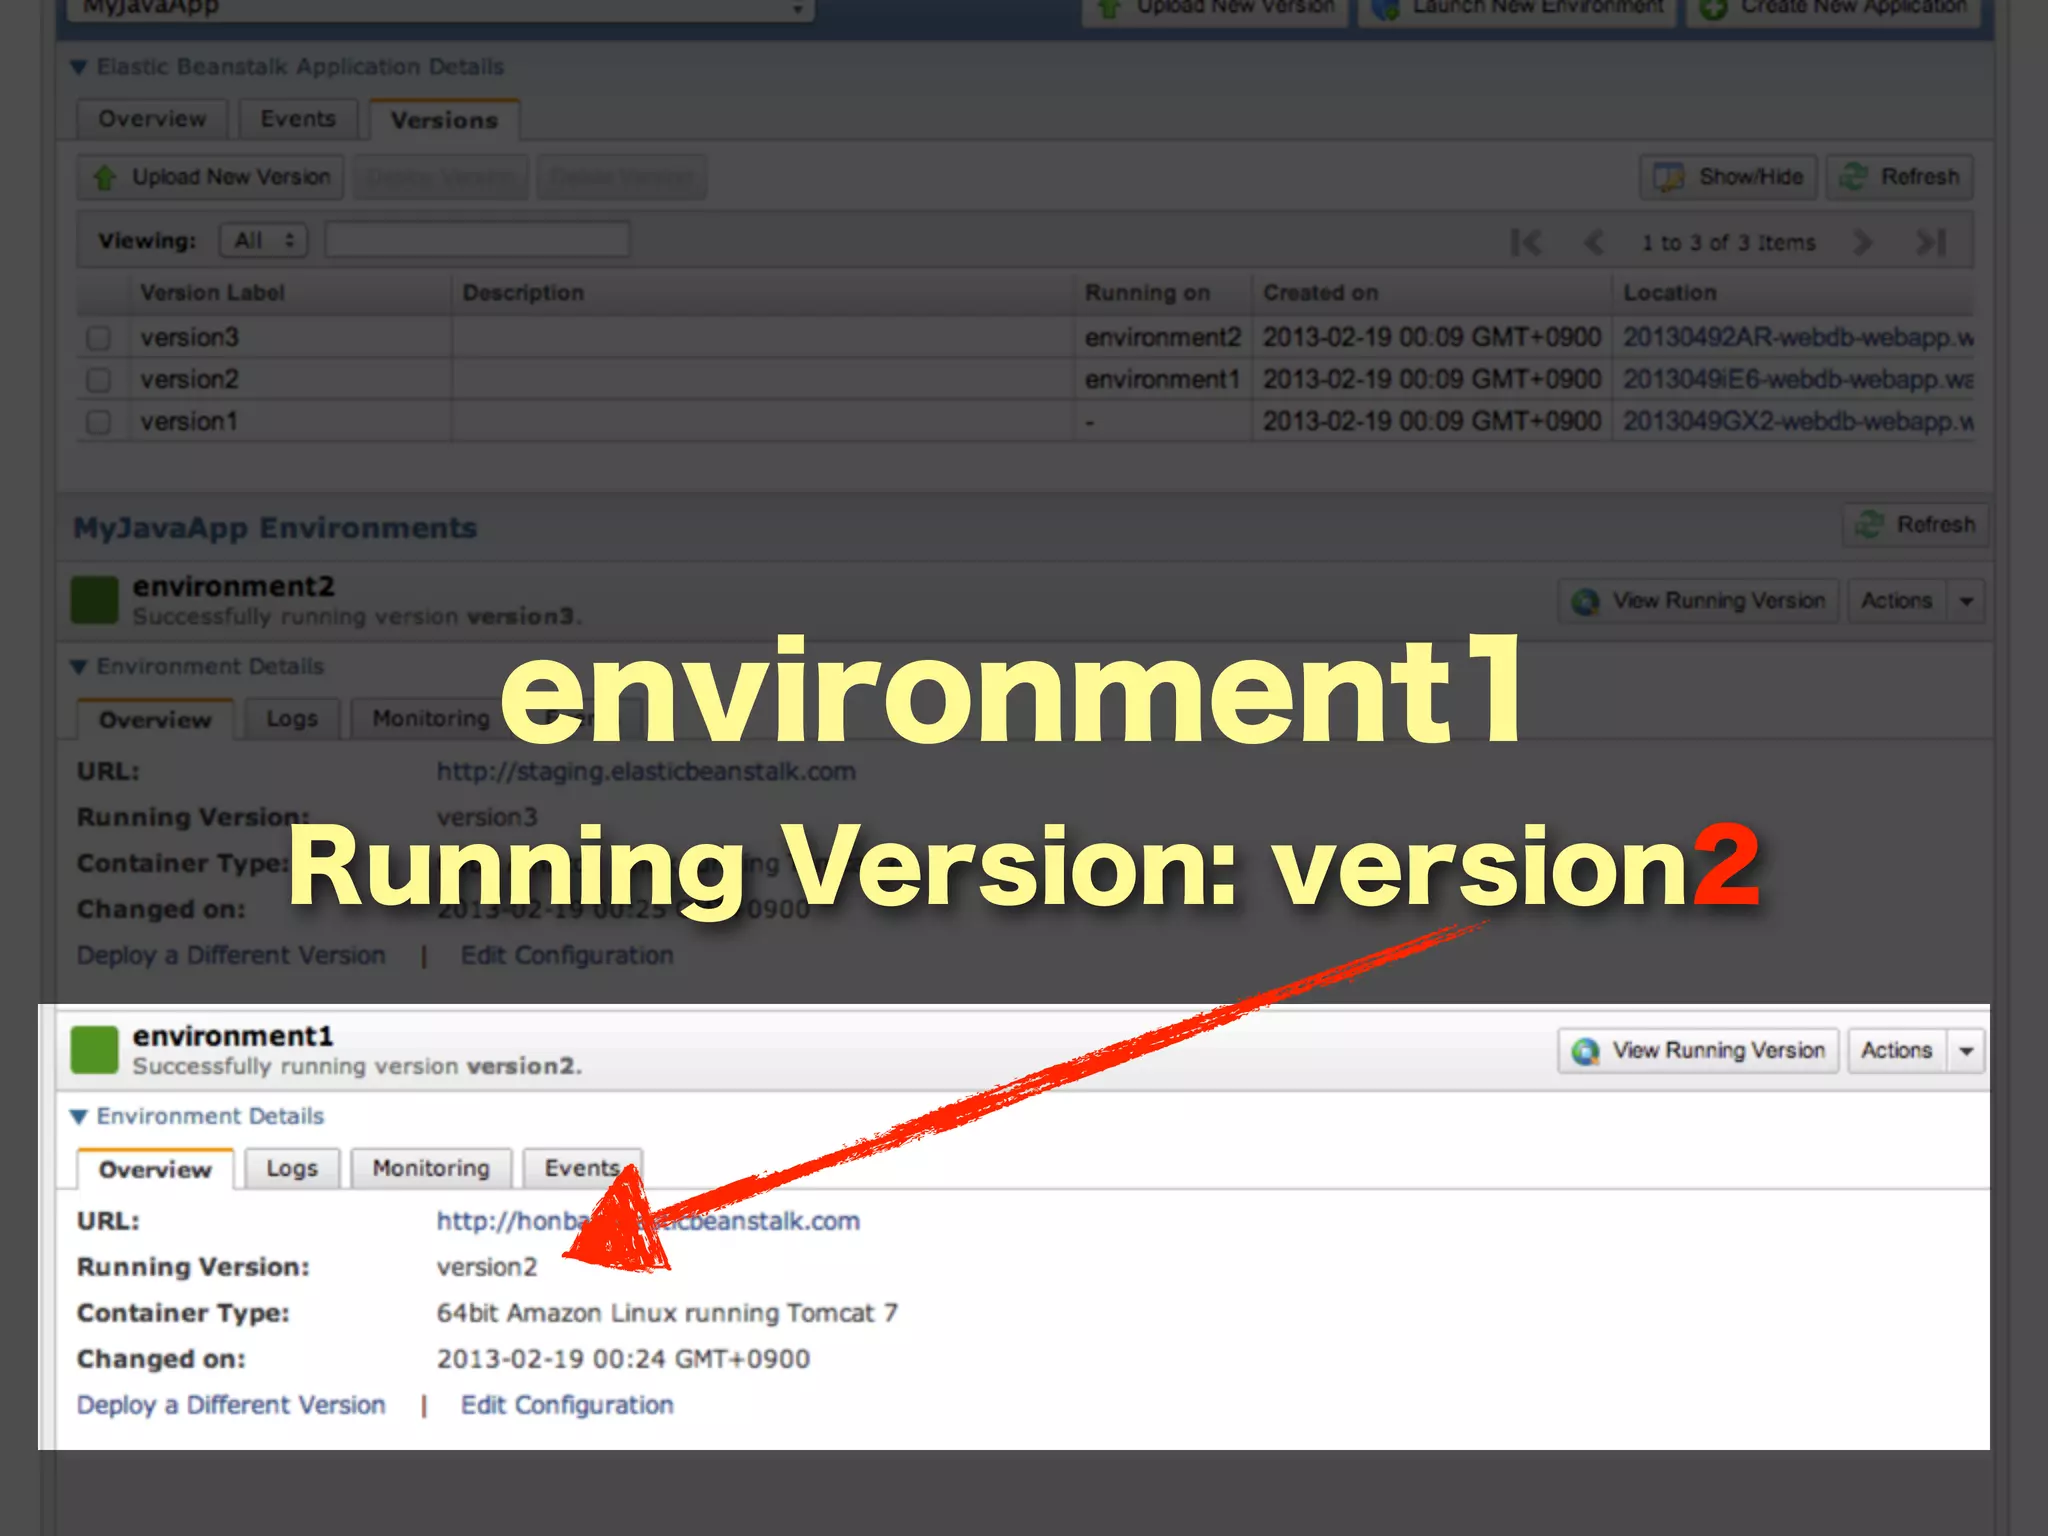The width and height of the screenshot is (2048, 1536).
Task: Go to last page of versions
Action: [1930, 242]
